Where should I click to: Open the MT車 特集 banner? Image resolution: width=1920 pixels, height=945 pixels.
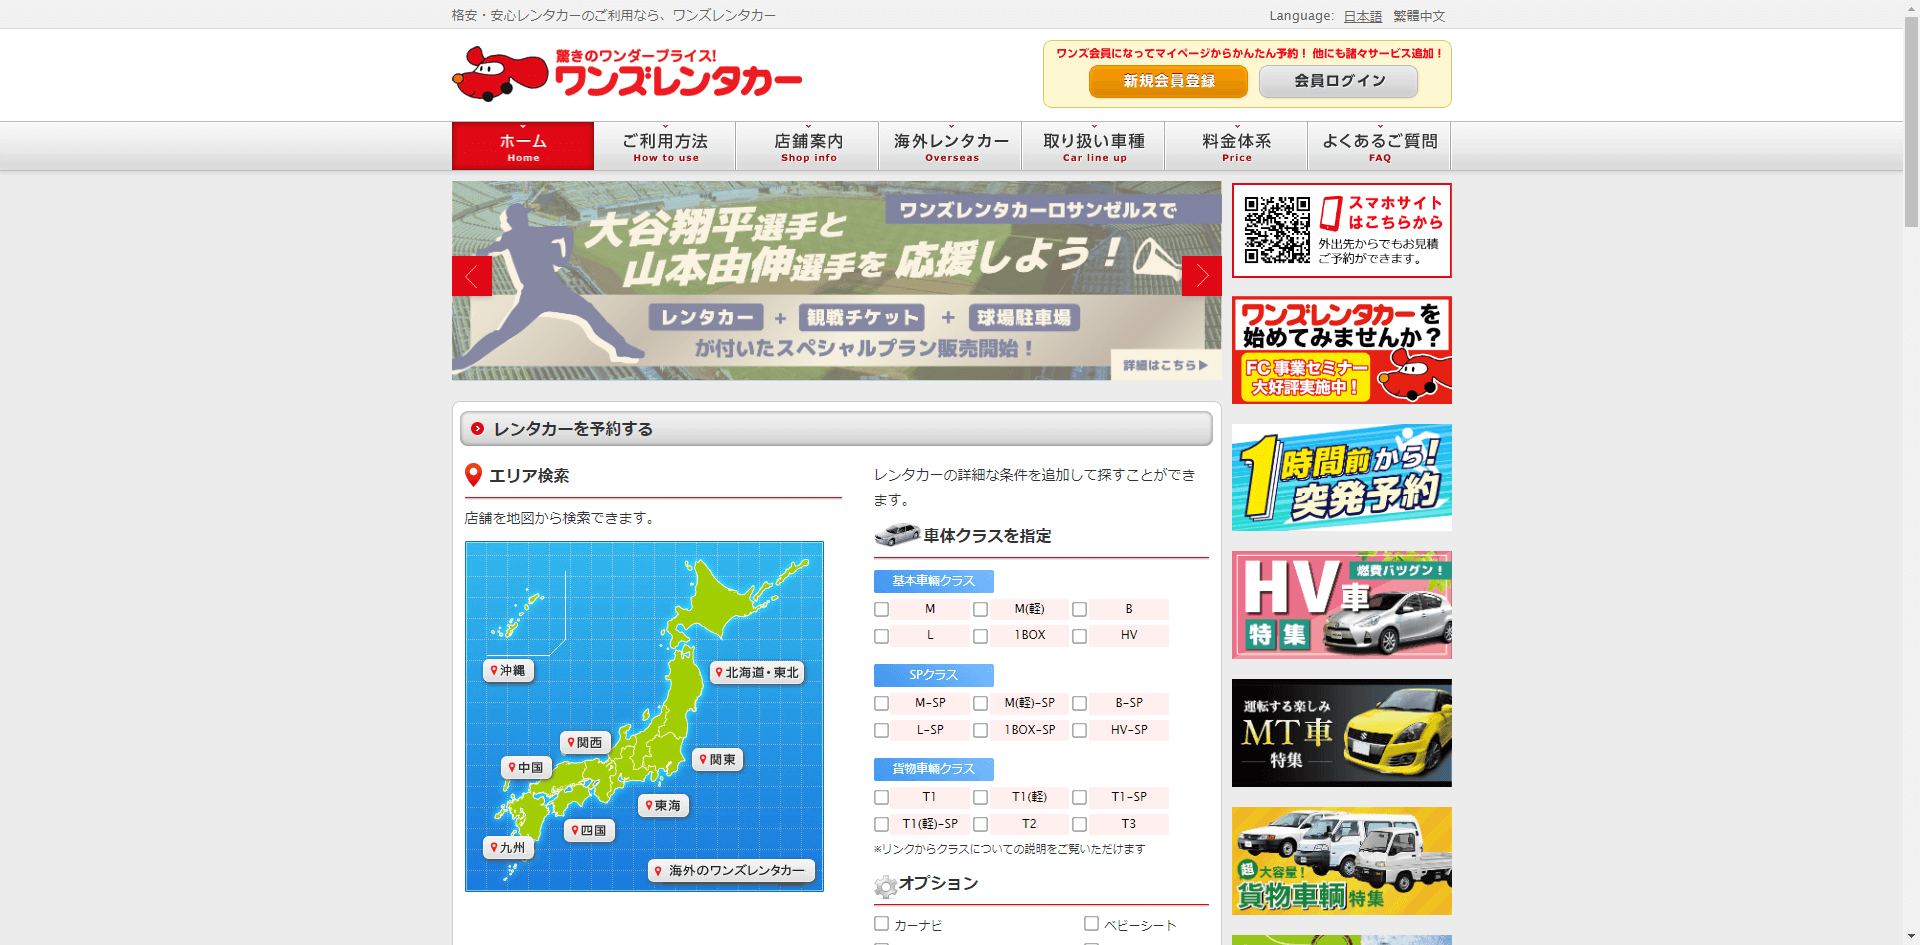point(1342,733)
